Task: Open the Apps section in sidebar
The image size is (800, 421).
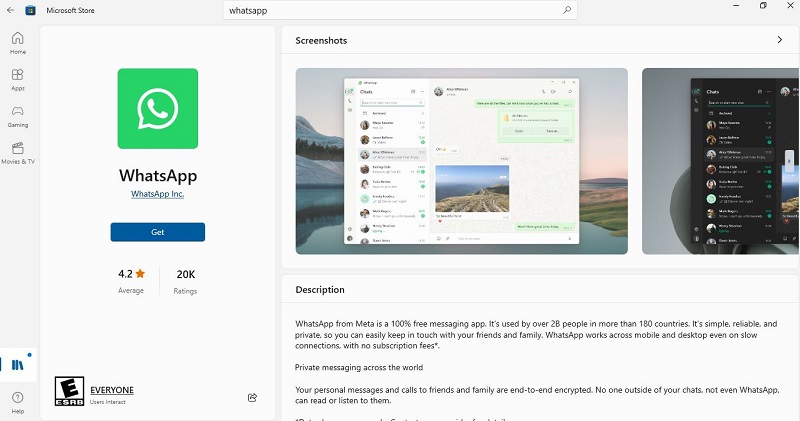Action: coord(18,80)
